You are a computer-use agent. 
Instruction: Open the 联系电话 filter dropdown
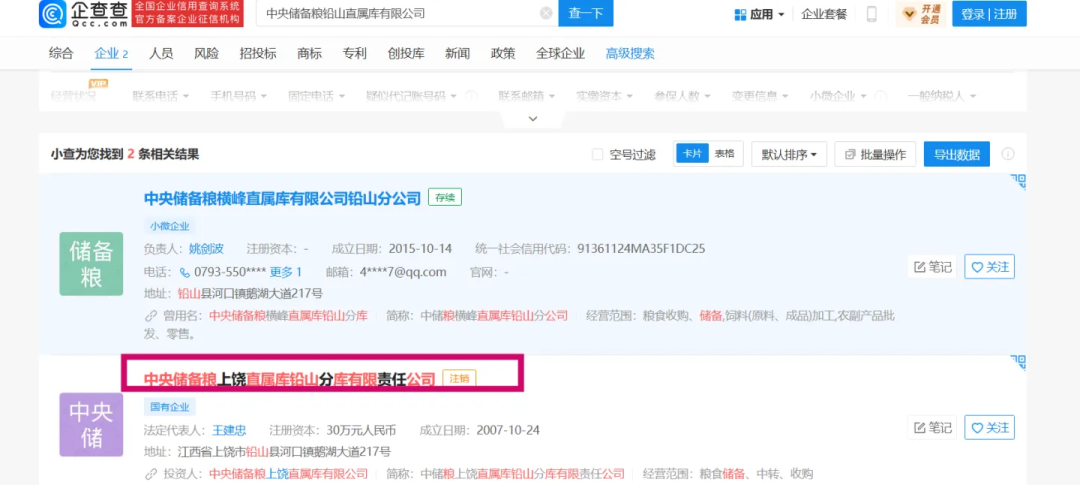pyautogui.click(x=160, y=96)
